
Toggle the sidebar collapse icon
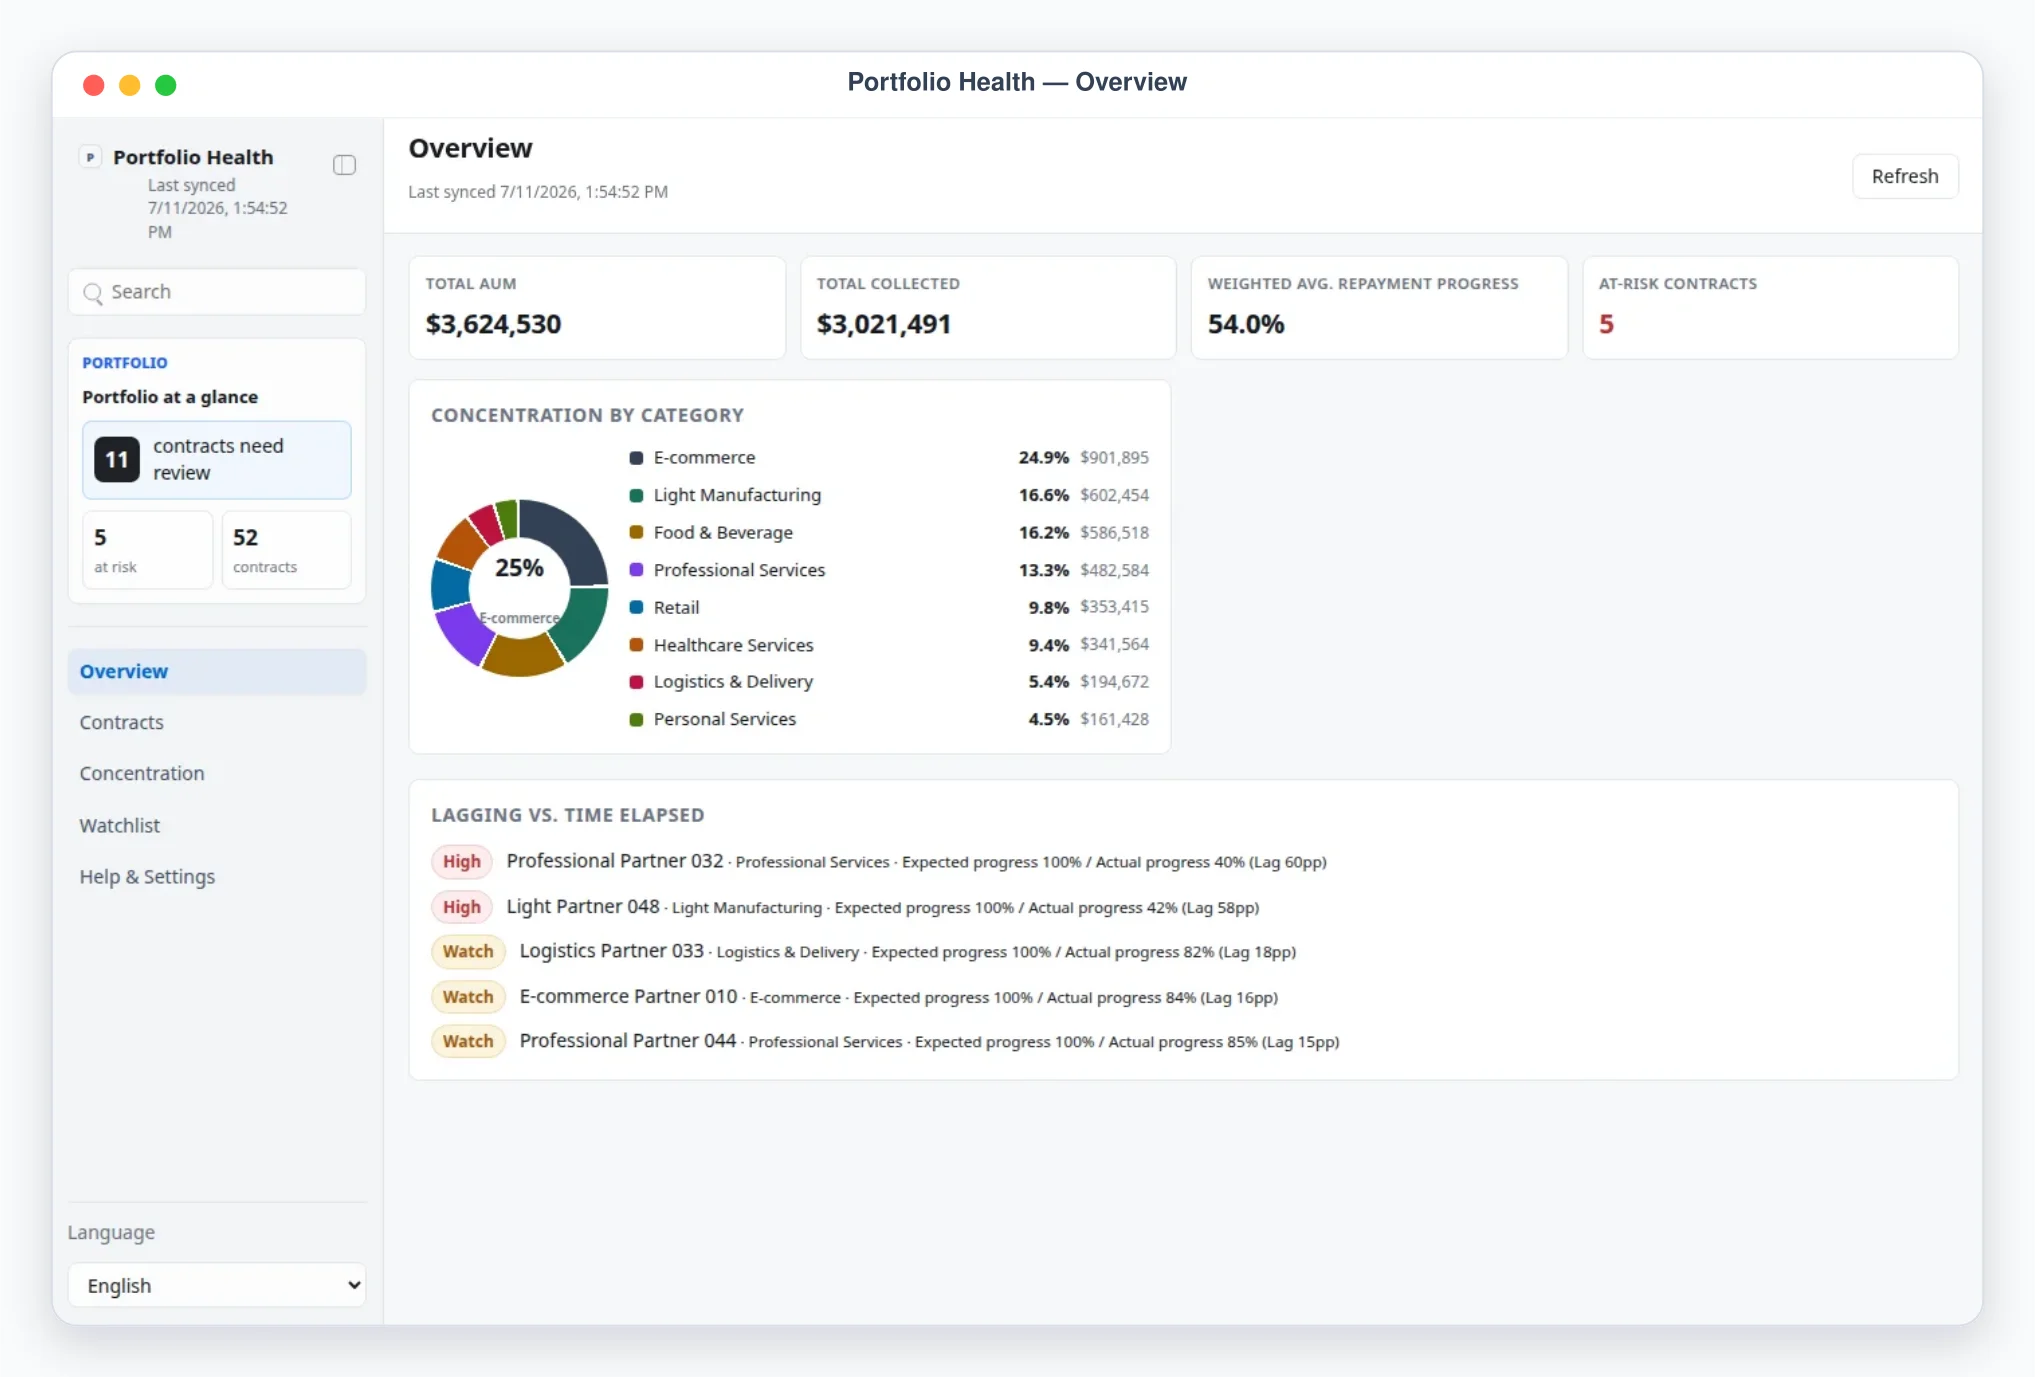point(344,165)
